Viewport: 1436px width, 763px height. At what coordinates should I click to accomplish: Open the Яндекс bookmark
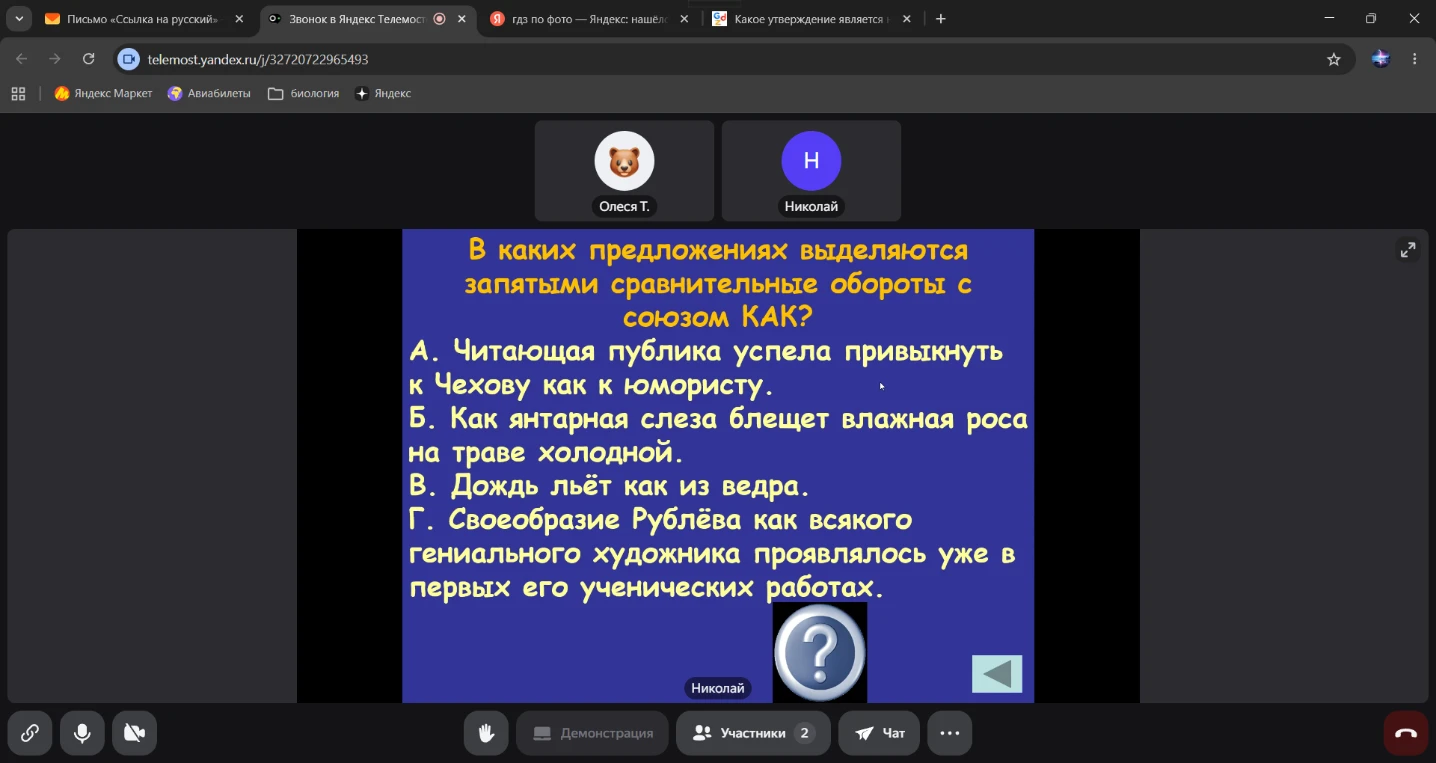383,93
